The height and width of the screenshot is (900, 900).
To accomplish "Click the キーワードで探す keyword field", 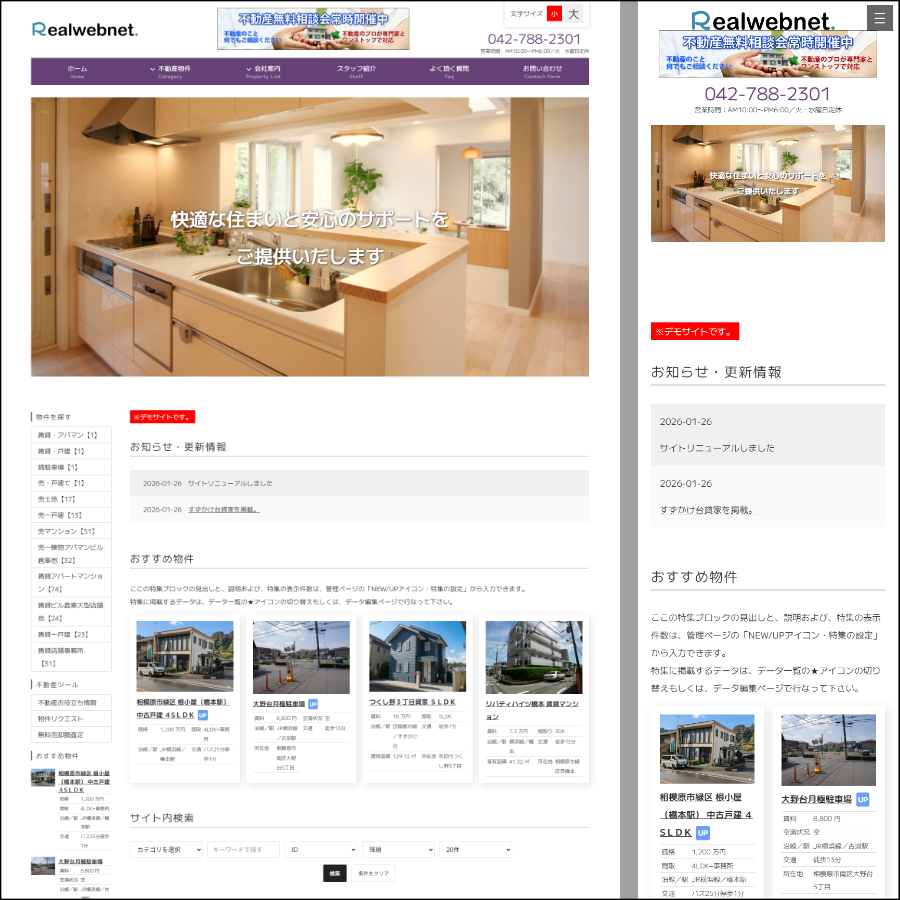I will click(243, 849).
